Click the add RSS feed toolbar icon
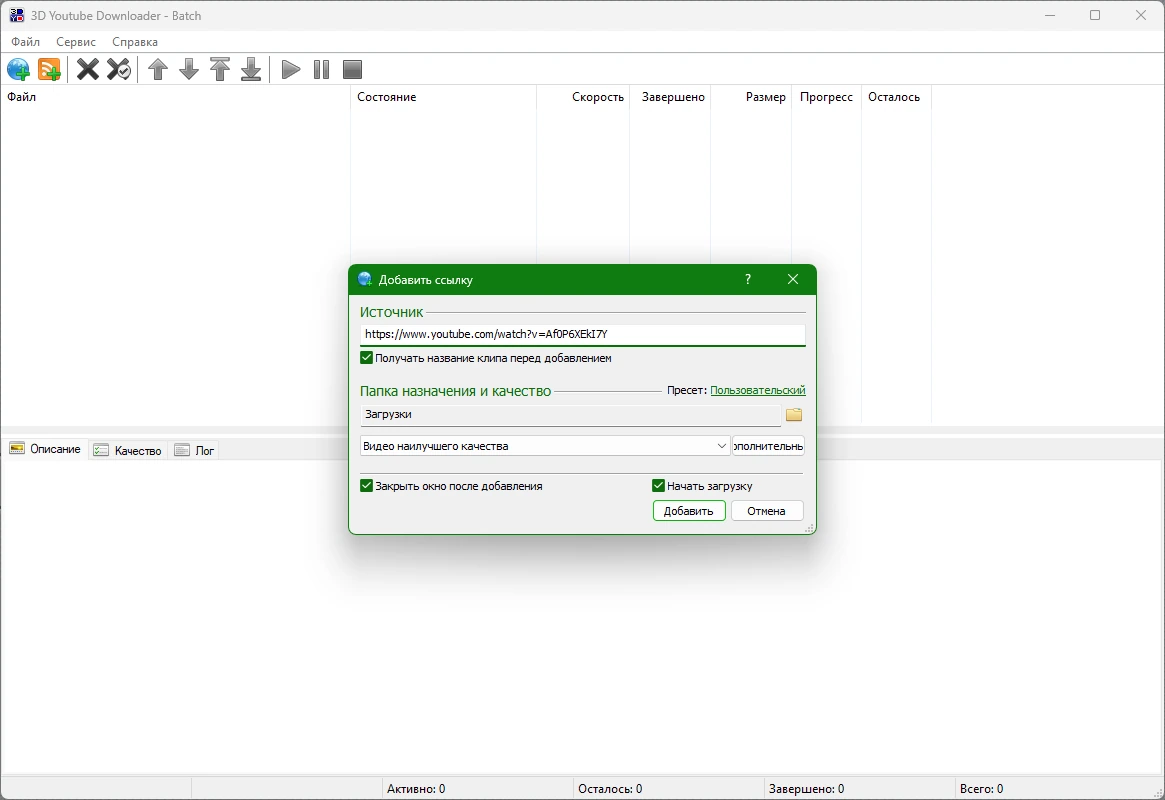This screenshot has width=1165, height=800. pos(50,70)
